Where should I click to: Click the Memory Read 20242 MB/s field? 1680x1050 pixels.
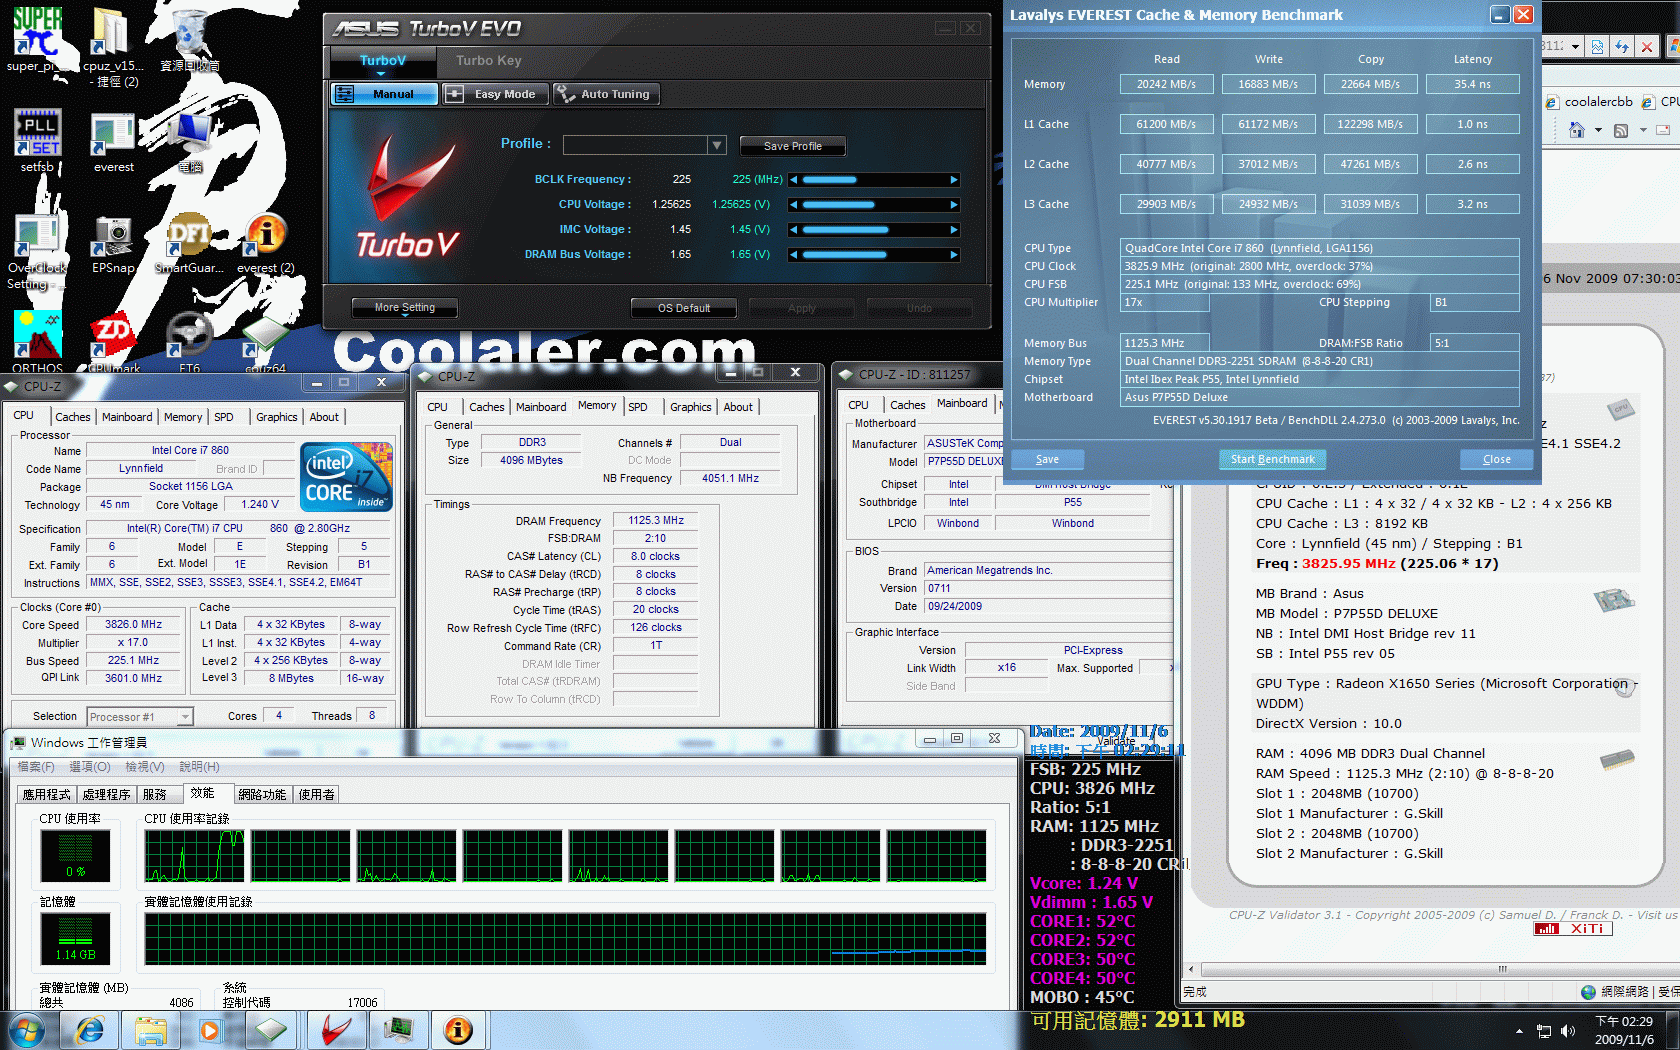1166,84
